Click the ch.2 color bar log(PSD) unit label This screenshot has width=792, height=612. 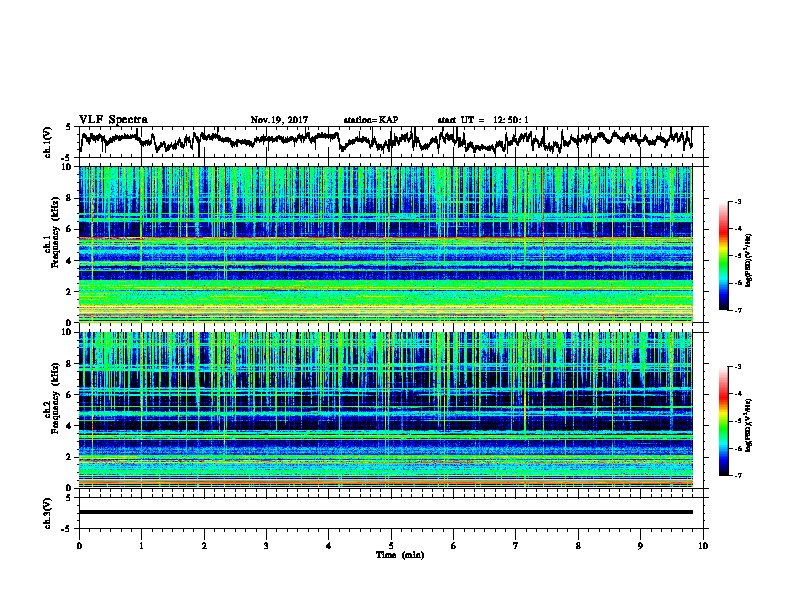(749, 425)
